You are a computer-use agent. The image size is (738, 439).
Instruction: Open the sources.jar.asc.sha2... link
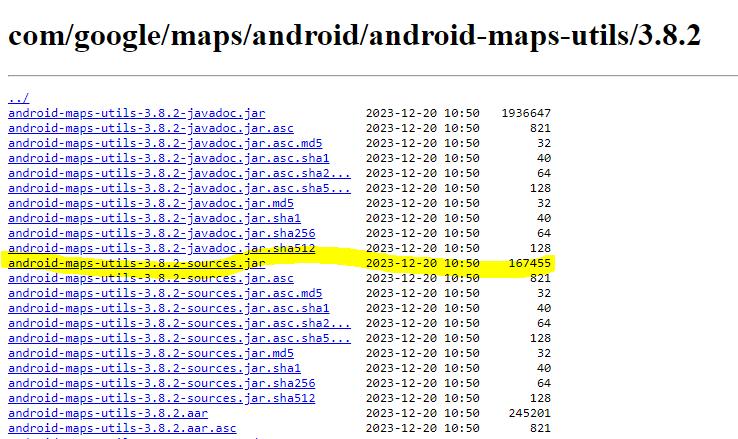(179, 324)
